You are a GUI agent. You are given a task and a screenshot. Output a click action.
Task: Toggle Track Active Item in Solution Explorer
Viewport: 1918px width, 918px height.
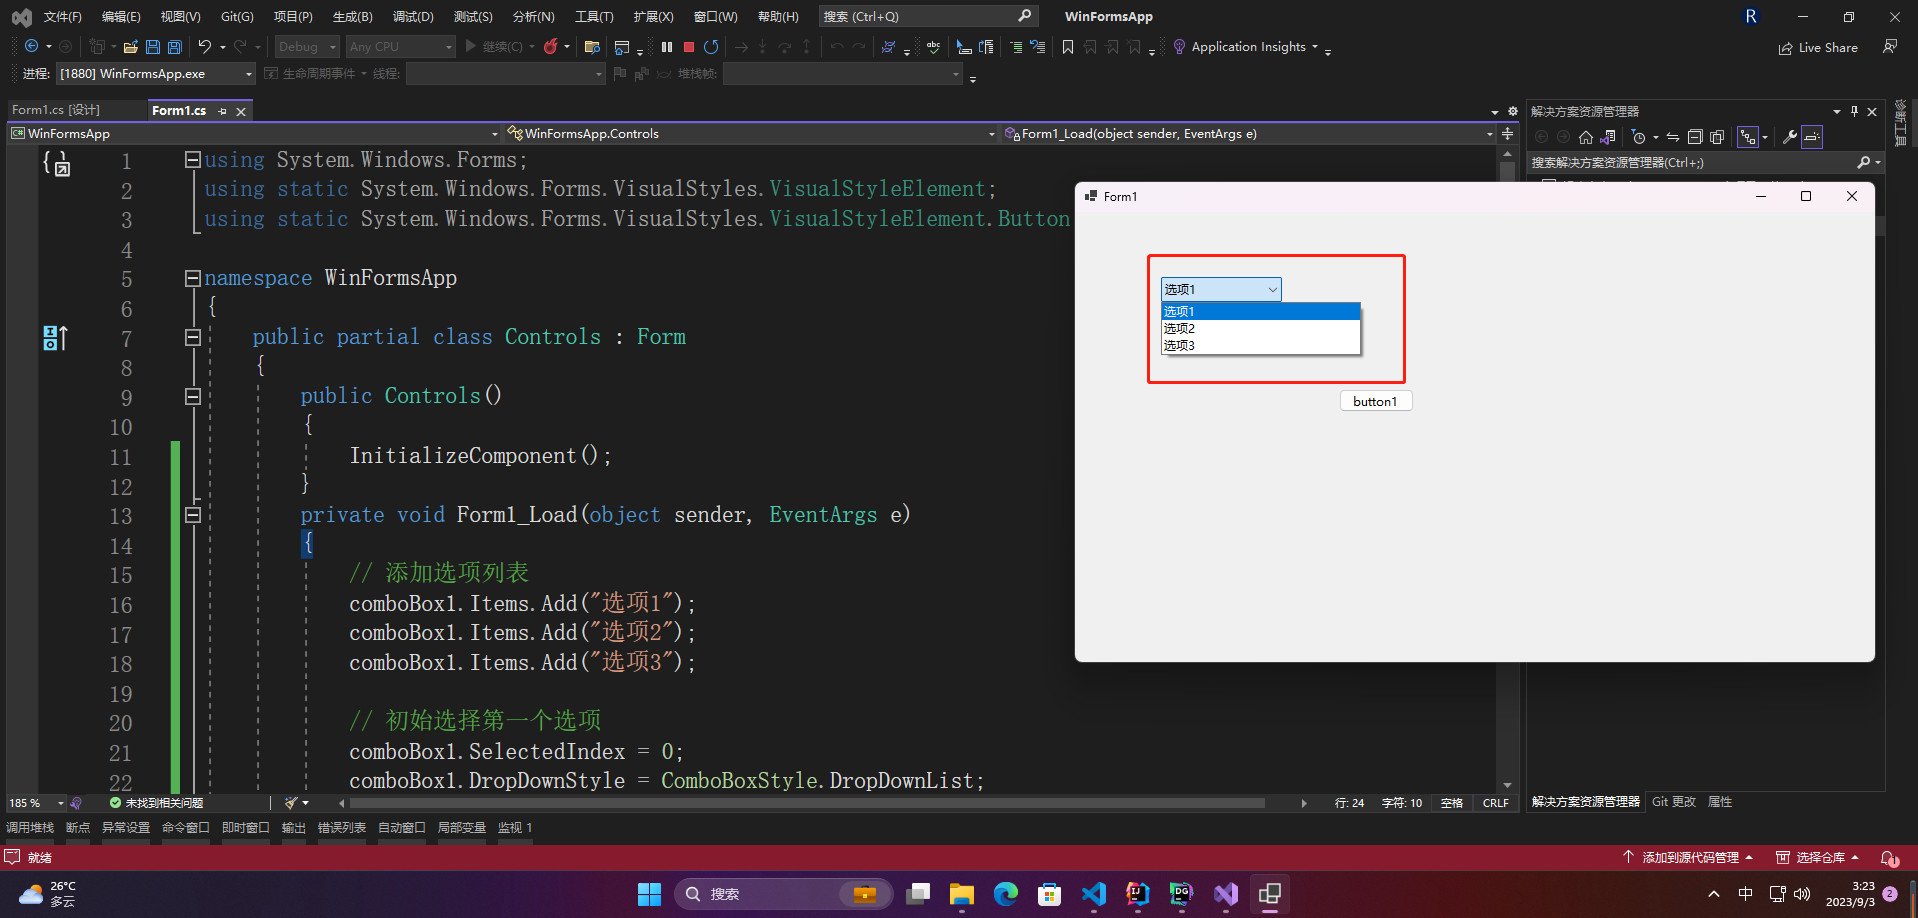[1748, 137]
